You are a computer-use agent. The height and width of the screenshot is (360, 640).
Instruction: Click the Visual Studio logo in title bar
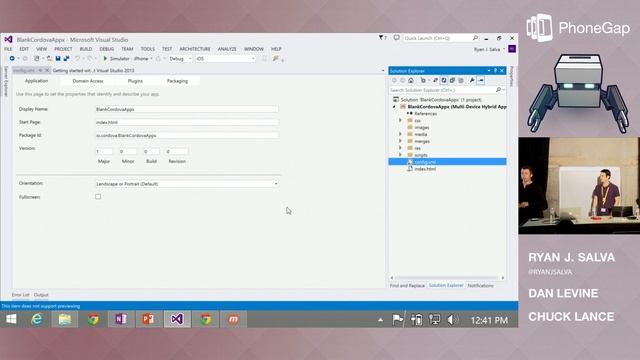point(8,39)
